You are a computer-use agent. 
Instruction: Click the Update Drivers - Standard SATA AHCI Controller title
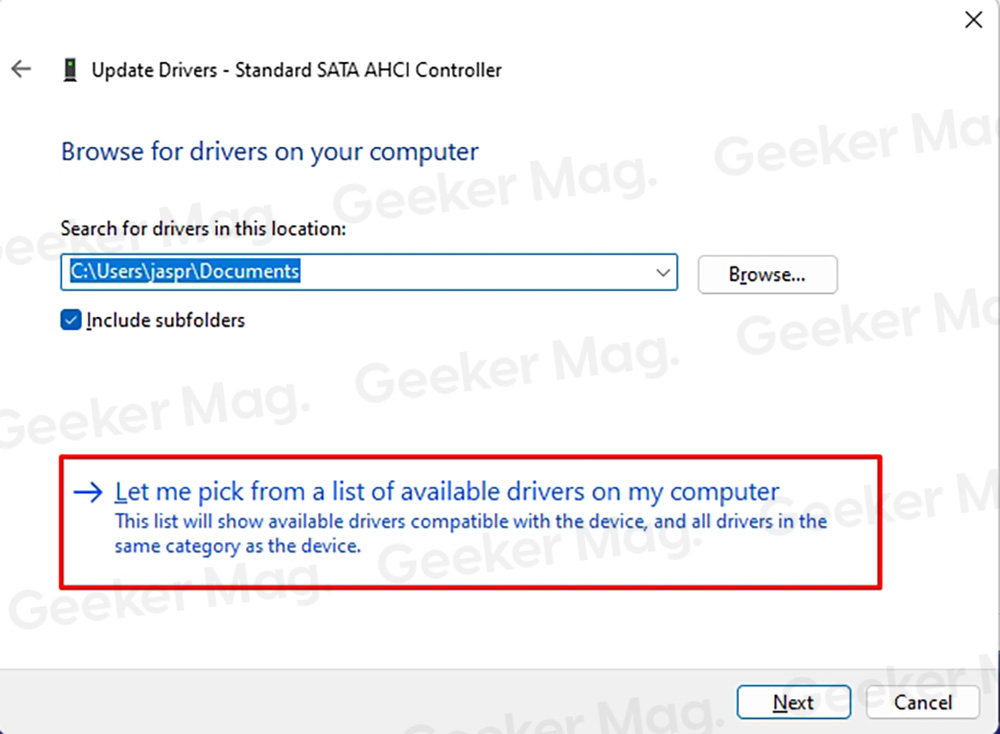(x=297, y=70)
